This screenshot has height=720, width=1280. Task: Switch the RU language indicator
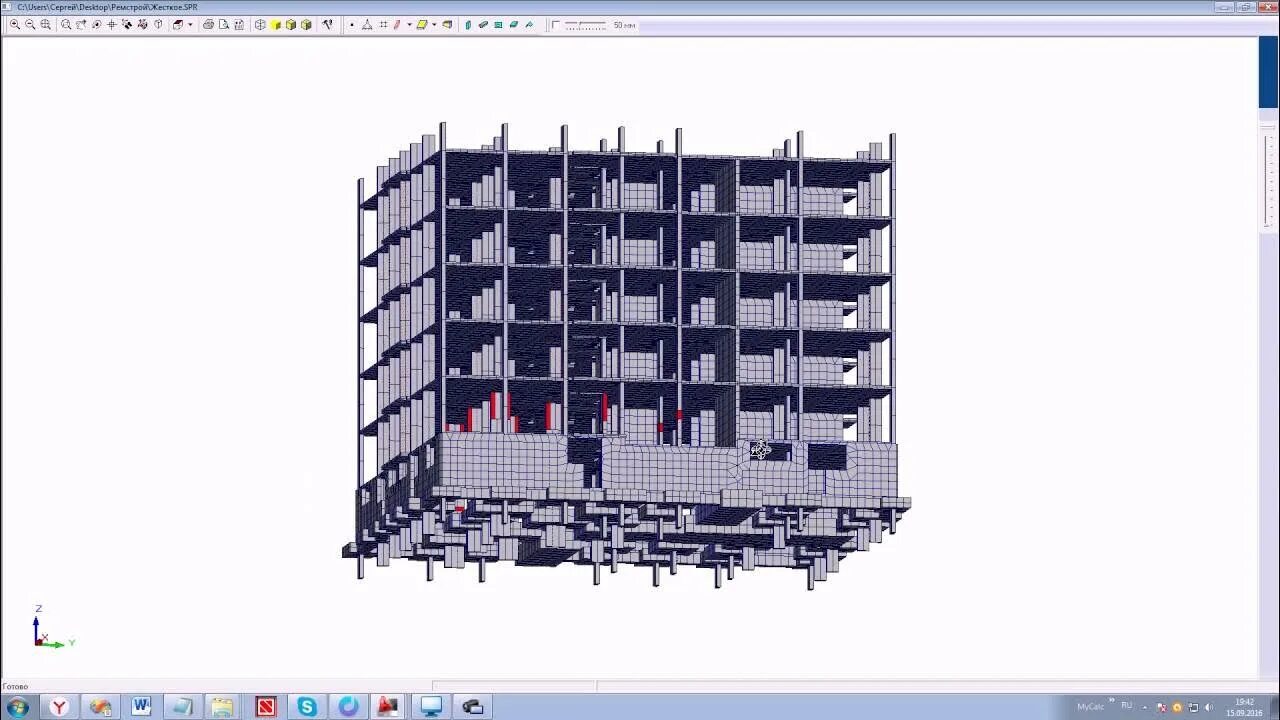[1127, 705]
